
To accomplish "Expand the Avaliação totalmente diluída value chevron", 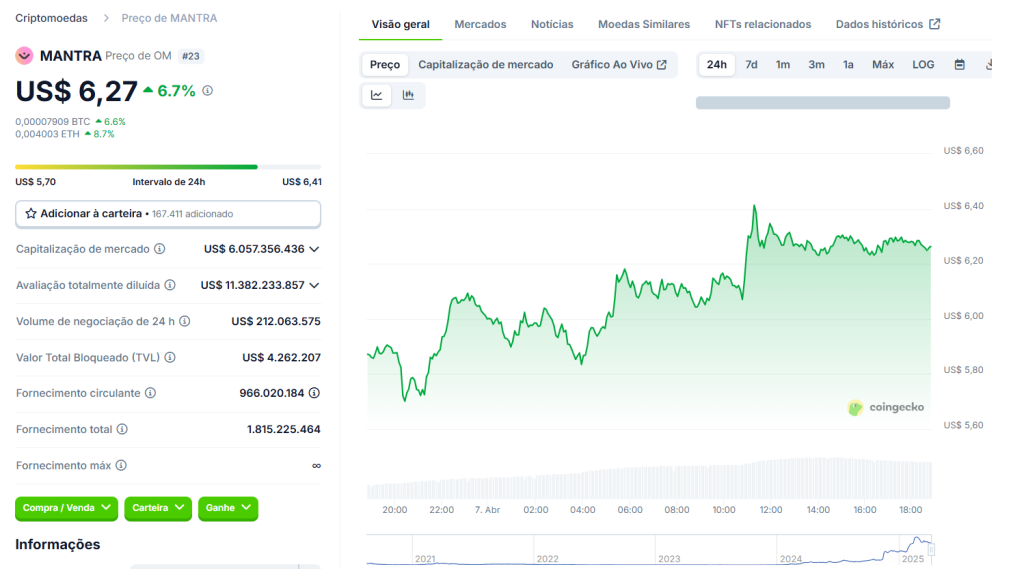I will (x=314, y=285).
